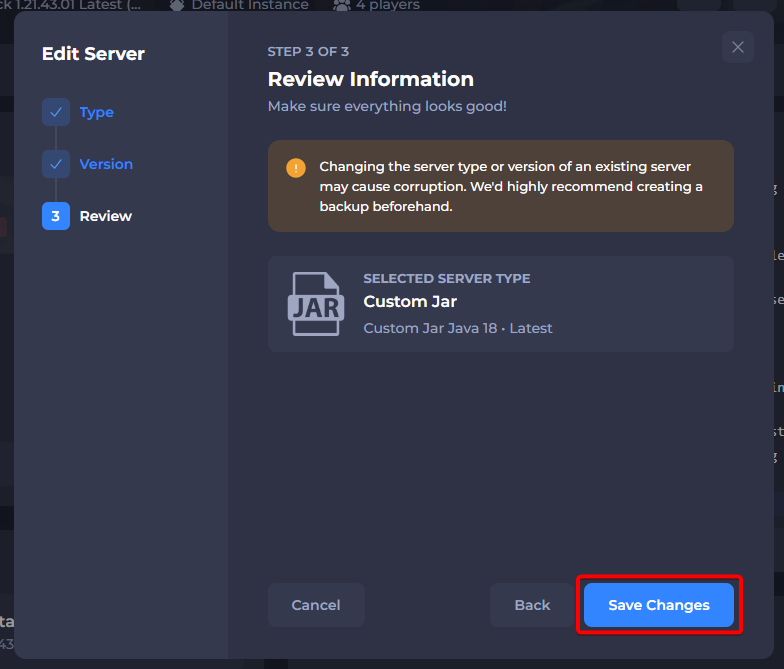This screenshot has height=669, width=784.
Task: Click 'Make sure everything looks good!' text
Action: pyautogui.click(x=387, y=106)
